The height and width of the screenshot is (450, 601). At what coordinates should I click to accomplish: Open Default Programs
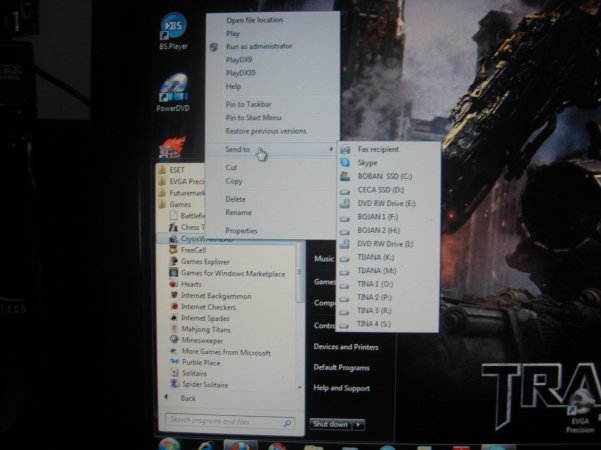coord(342,368)
